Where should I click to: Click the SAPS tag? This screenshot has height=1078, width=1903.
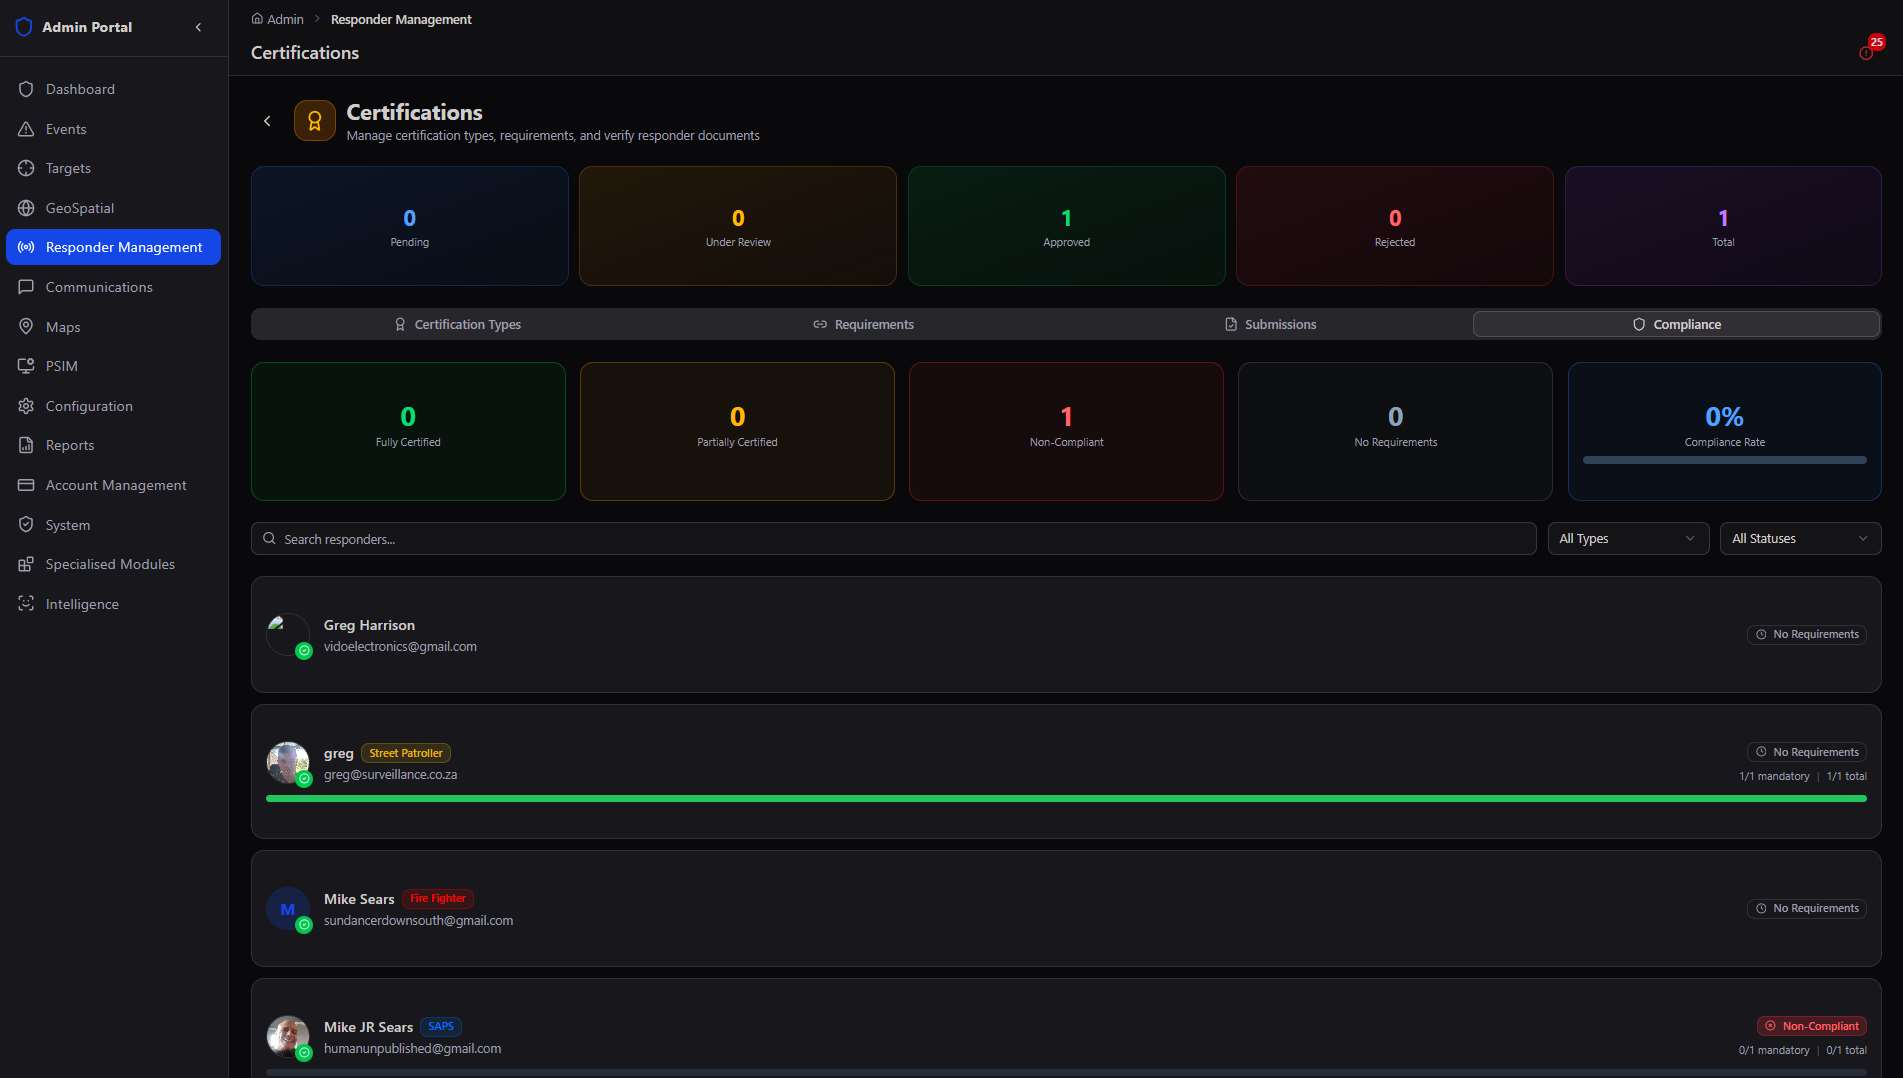pyautogui.click(x=441, y=1027)
